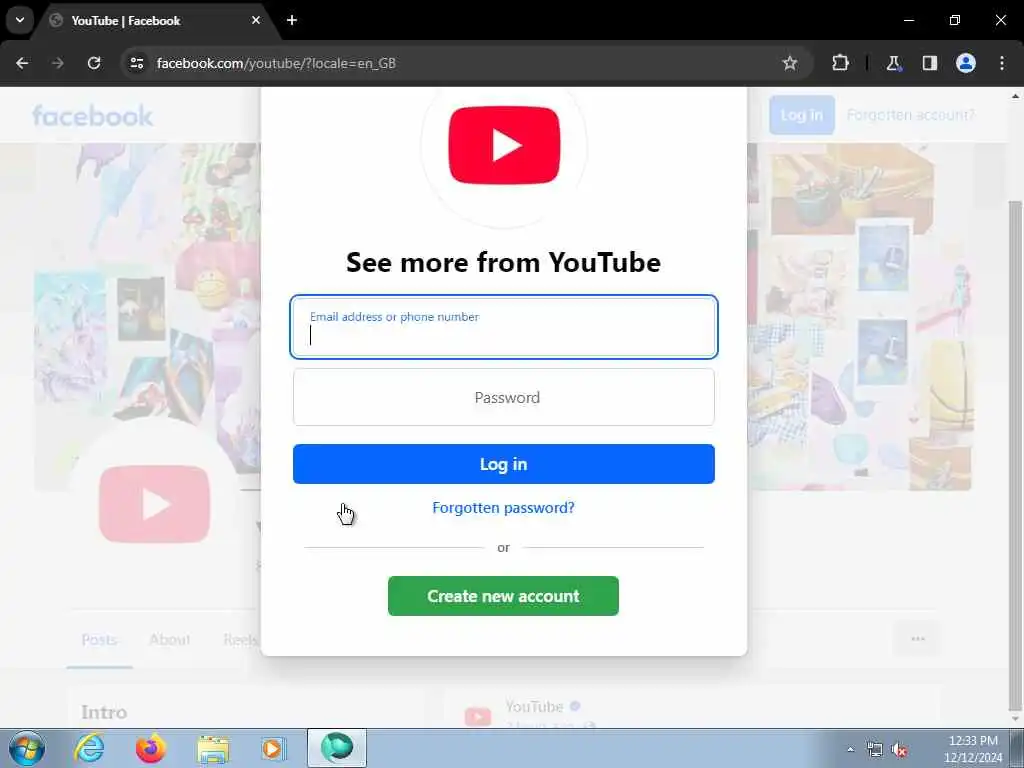Viewport: 1024px width, 768px height.
Task: Open the Windows Media Player taskbar icon
Action: point(273,748)
